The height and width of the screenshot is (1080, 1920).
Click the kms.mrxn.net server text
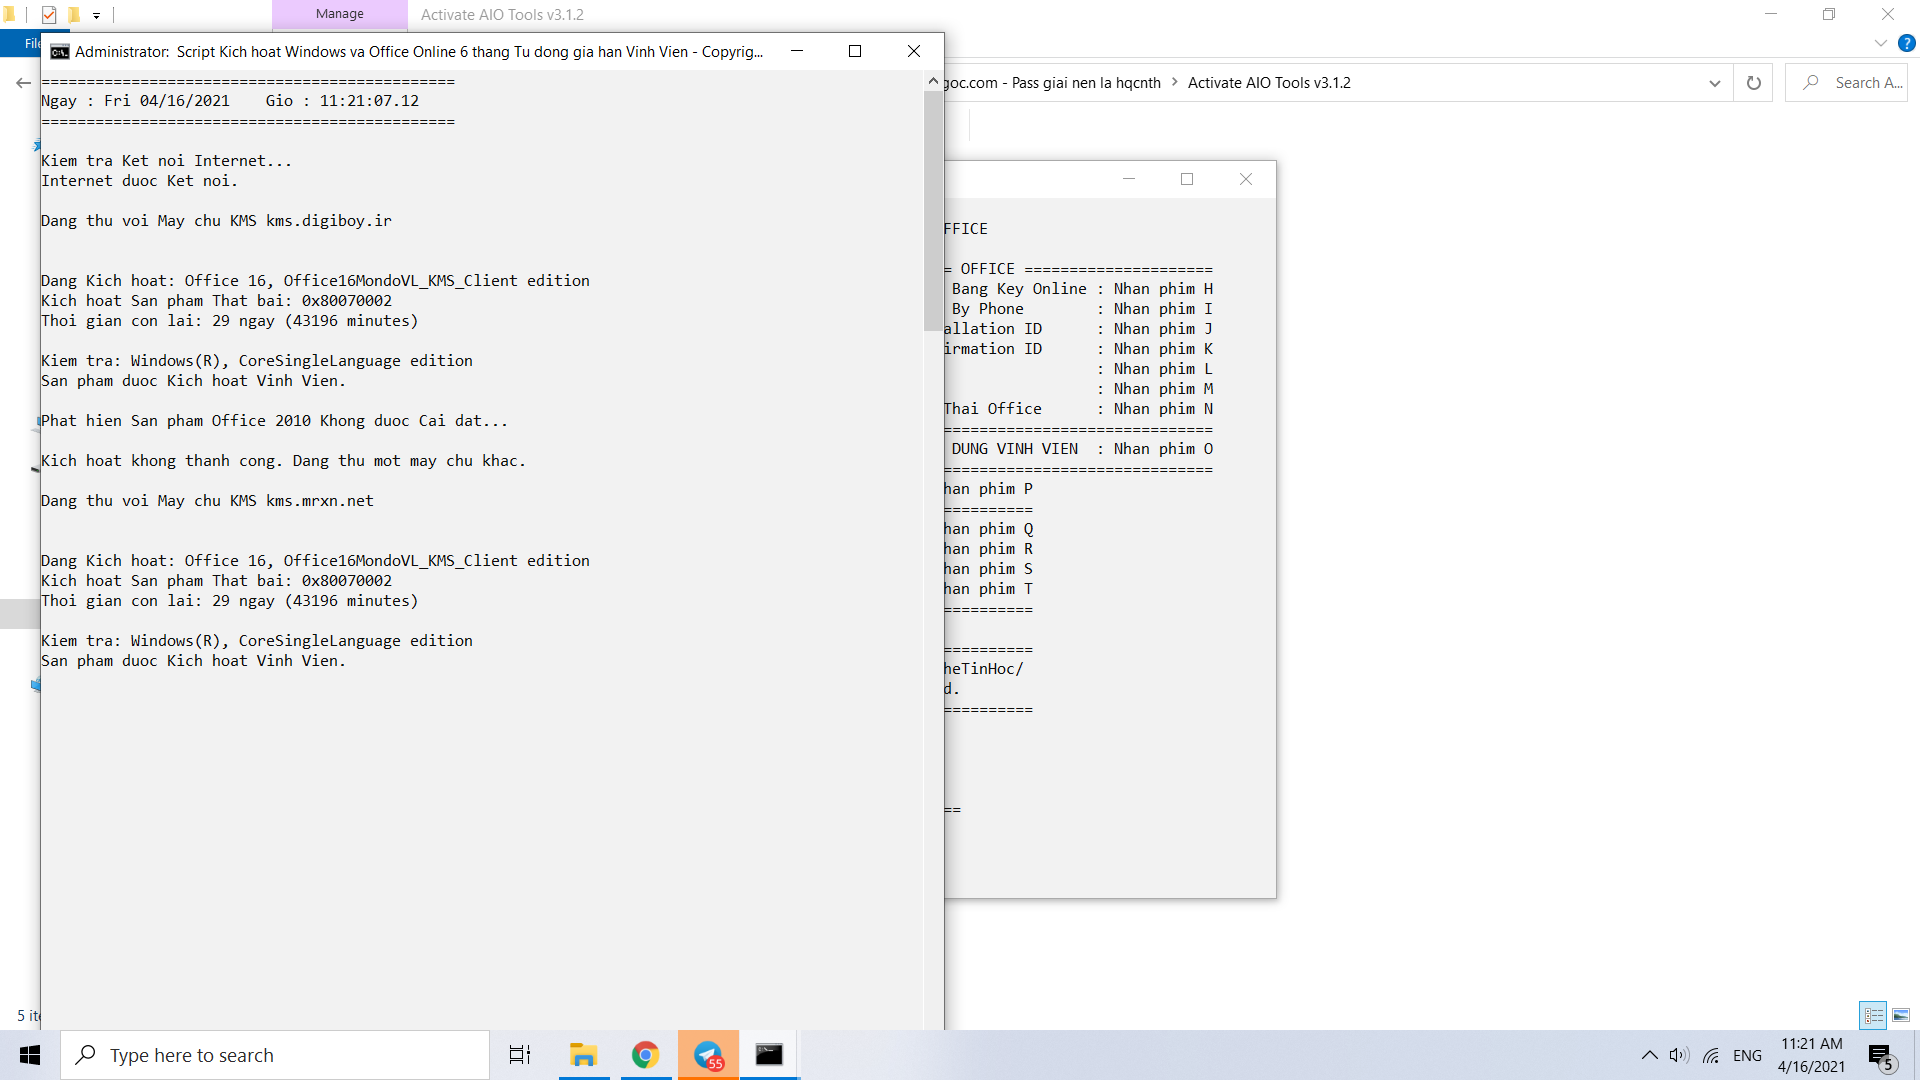320,501
